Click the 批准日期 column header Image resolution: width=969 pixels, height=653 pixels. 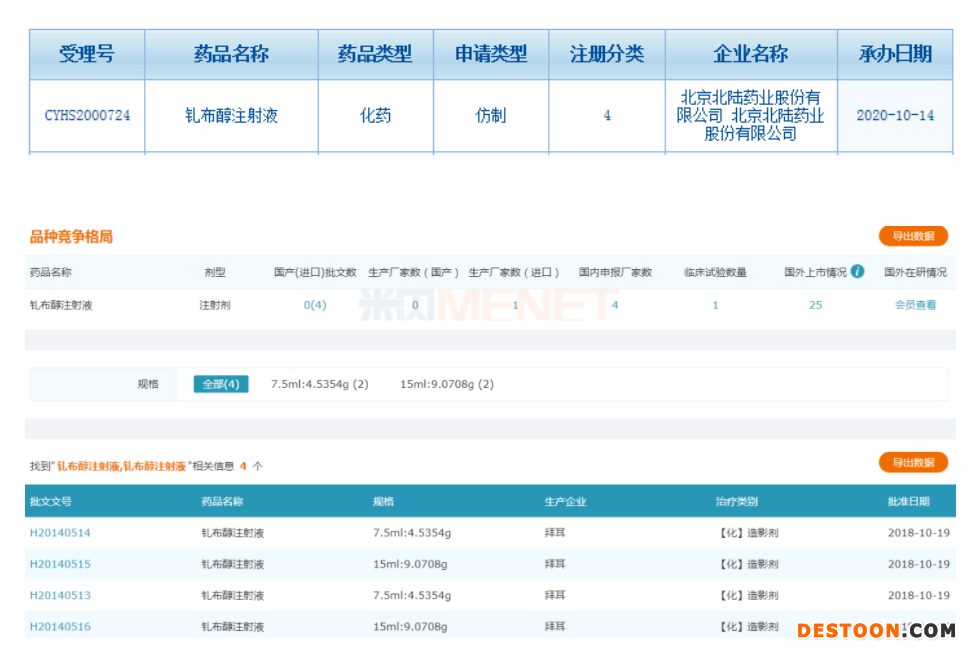pos(908,501)
